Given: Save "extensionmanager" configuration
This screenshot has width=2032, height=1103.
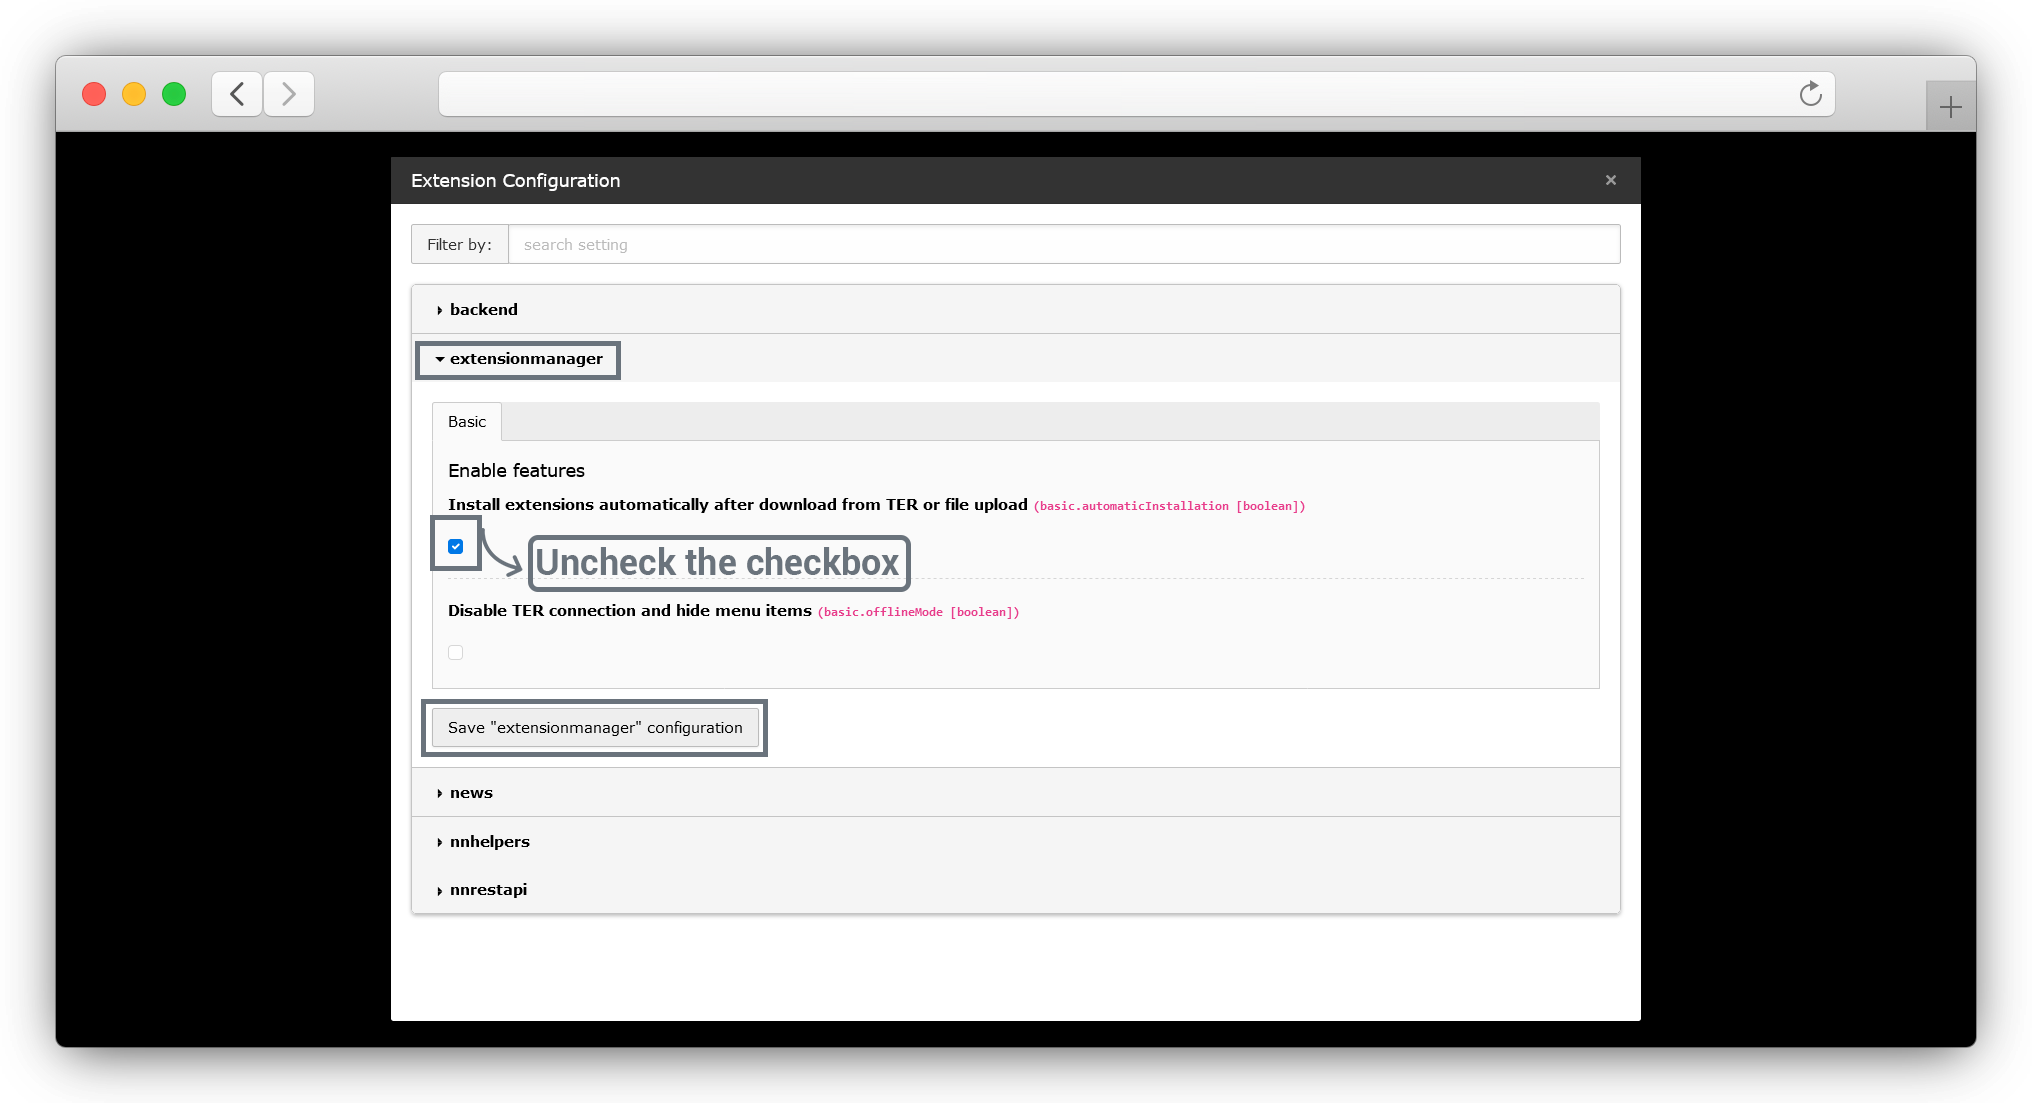Looking at the screenshot, I should click(595, 728).
